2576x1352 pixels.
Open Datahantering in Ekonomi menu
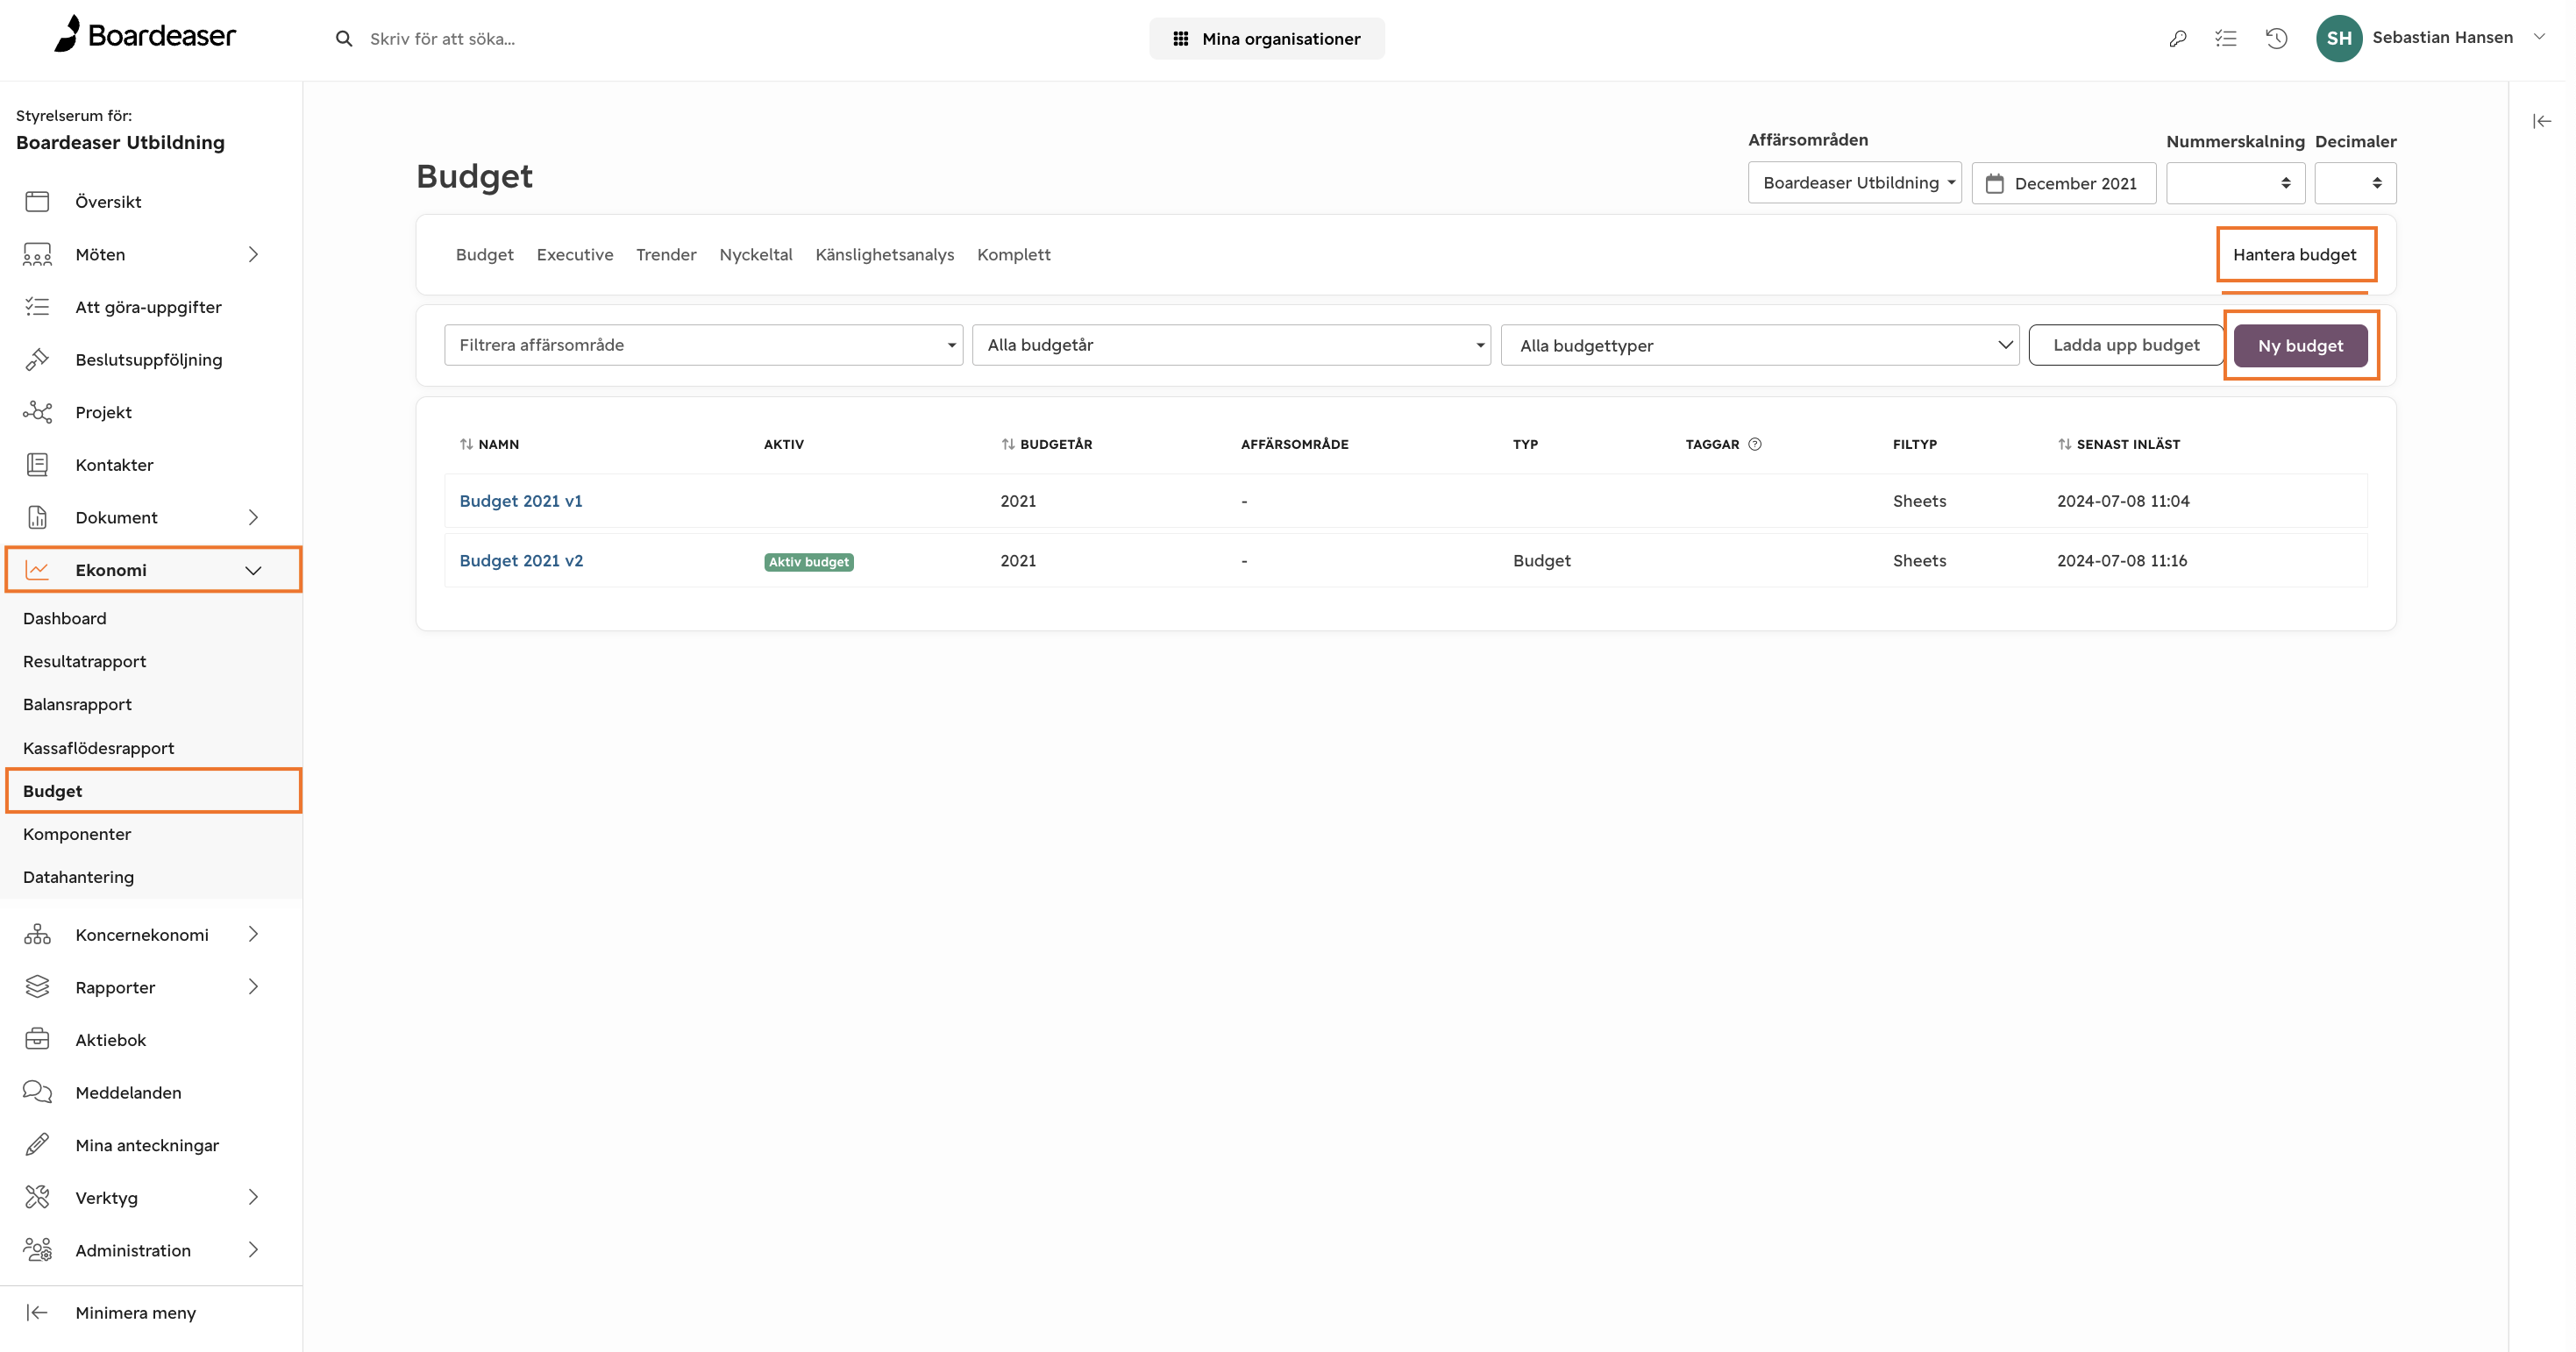78,877
